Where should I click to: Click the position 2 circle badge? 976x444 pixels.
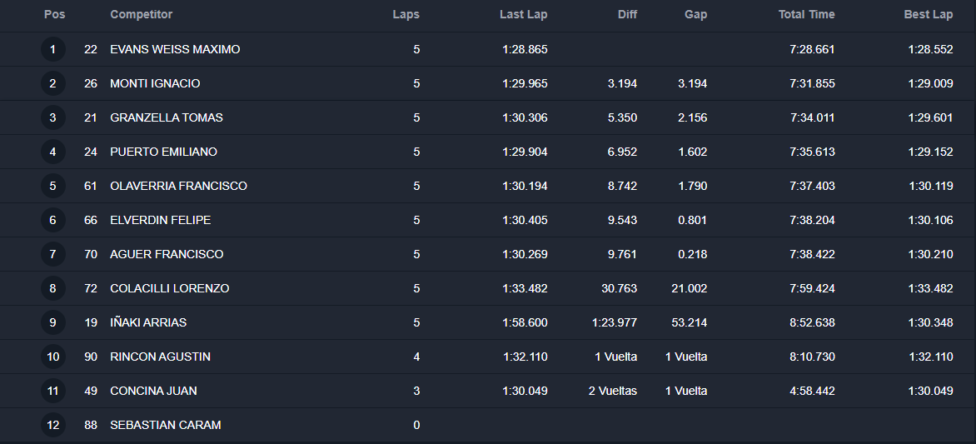click(x=53, y=83)
